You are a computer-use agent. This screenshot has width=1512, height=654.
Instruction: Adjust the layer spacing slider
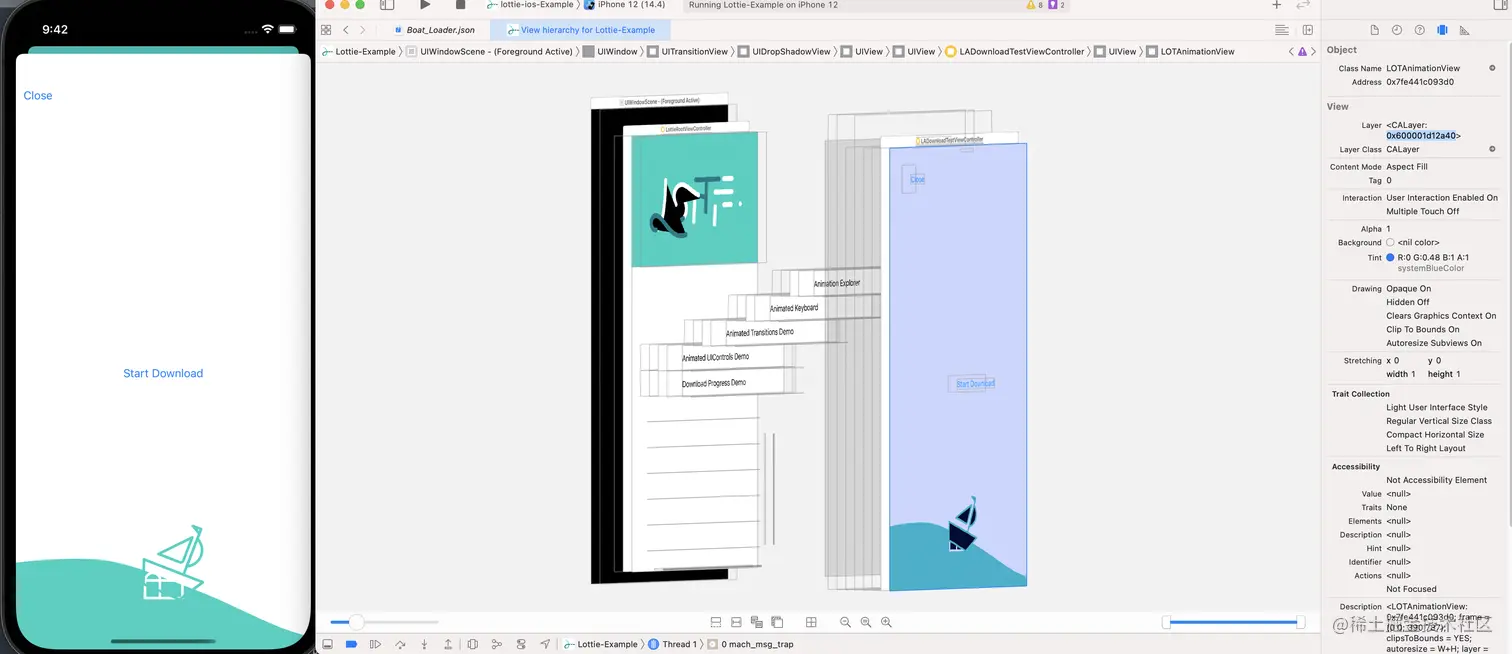tap(355, 622)
